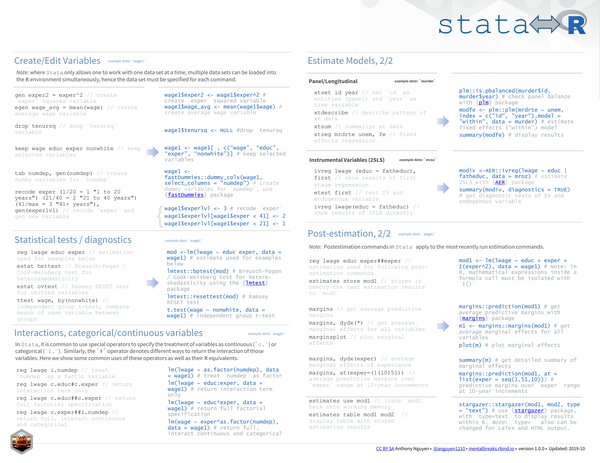Click the Estimate Models, 2/2 heading
The width and height of the screenshot is (600, 463).
coord(350,61)
